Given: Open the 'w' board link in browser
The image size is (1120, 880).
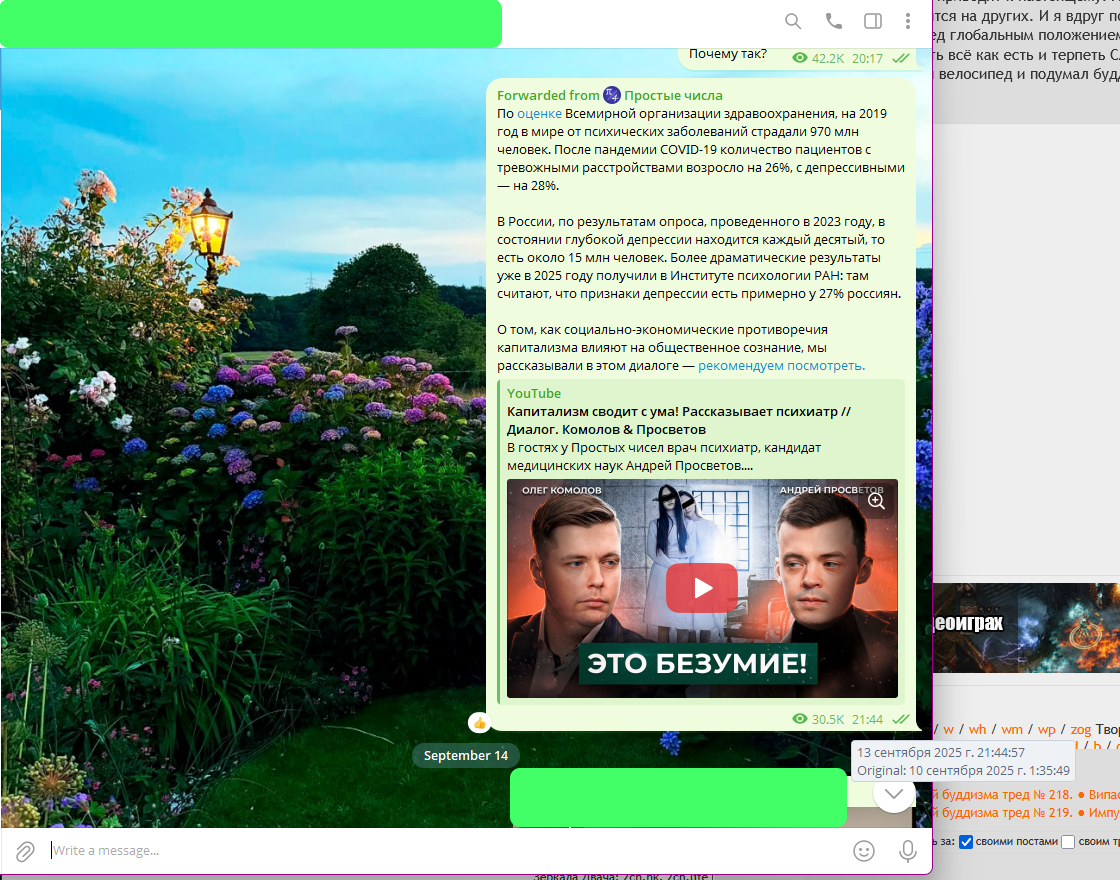Looking at the screenshot, I should click(x=949, y=729).
